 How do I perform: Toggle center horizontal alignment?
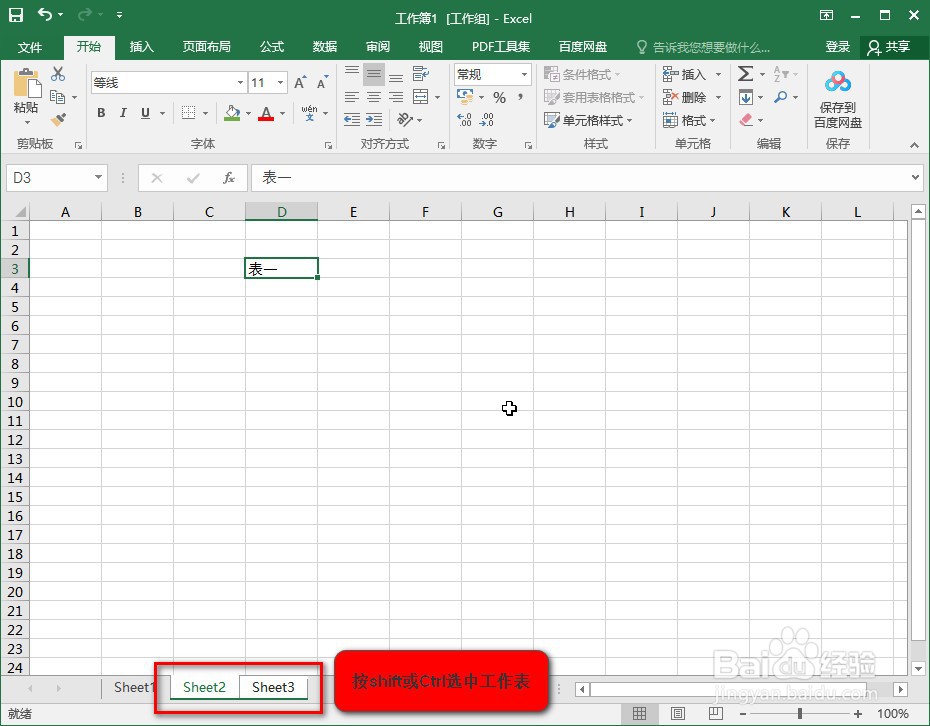(x=374, y=97)
